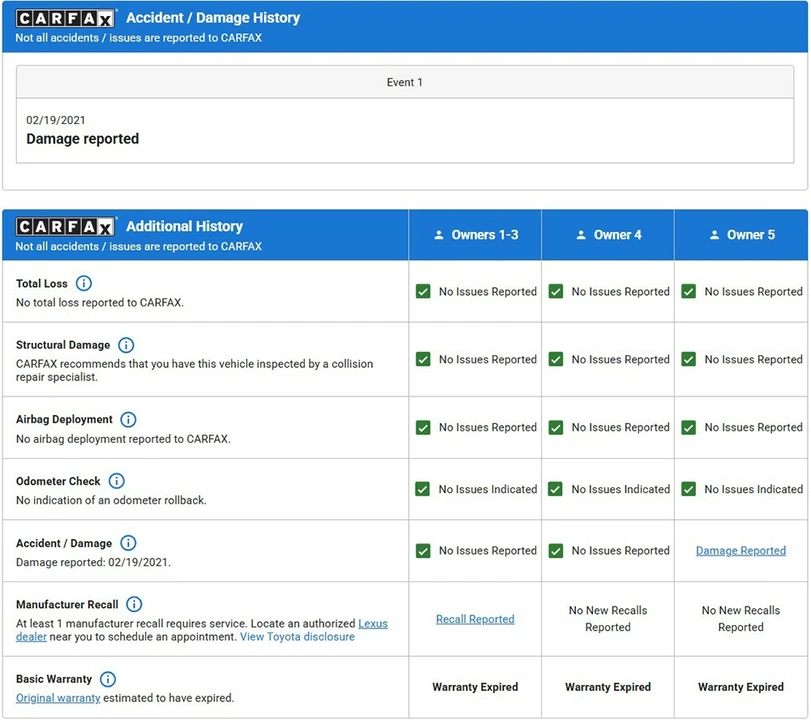Click the Basic Warranty info icon
811x720 pixels.
point(108,679)
